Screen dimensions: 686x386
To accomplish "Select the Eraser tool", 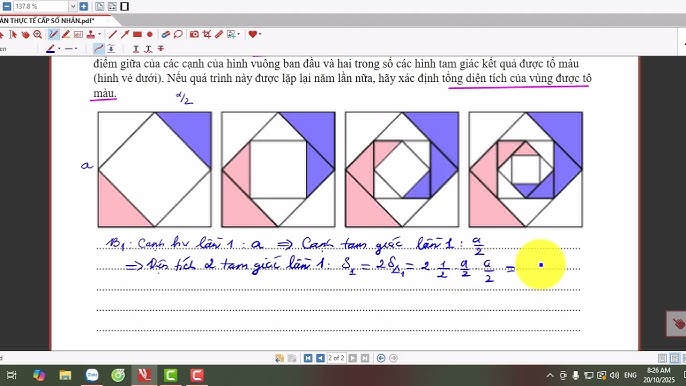I will pos(165,35).
